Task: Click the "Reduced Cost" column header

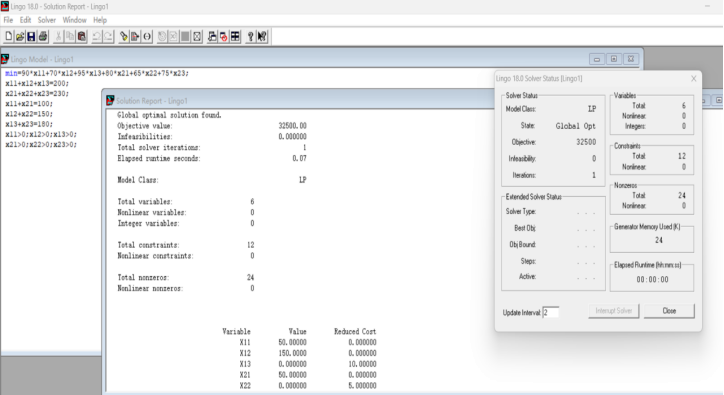Action: 355,331
